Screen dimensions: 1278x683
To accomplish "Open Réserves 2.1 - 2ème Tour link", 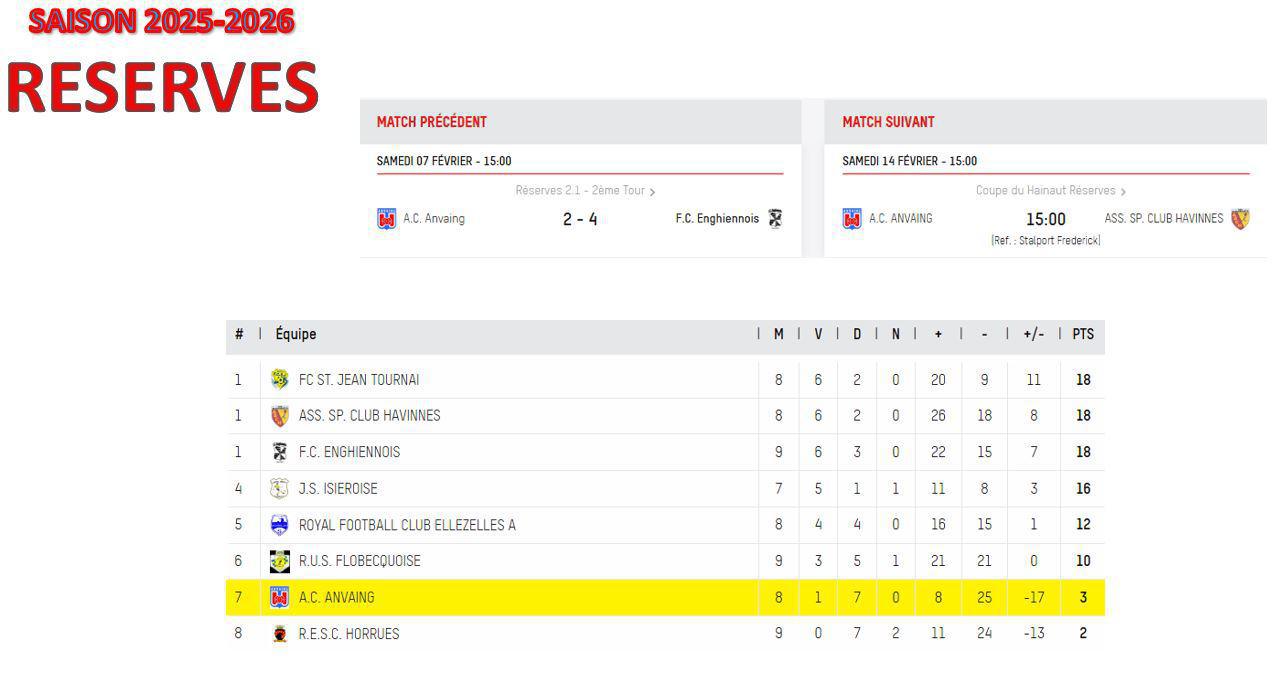I will point(580,191).
